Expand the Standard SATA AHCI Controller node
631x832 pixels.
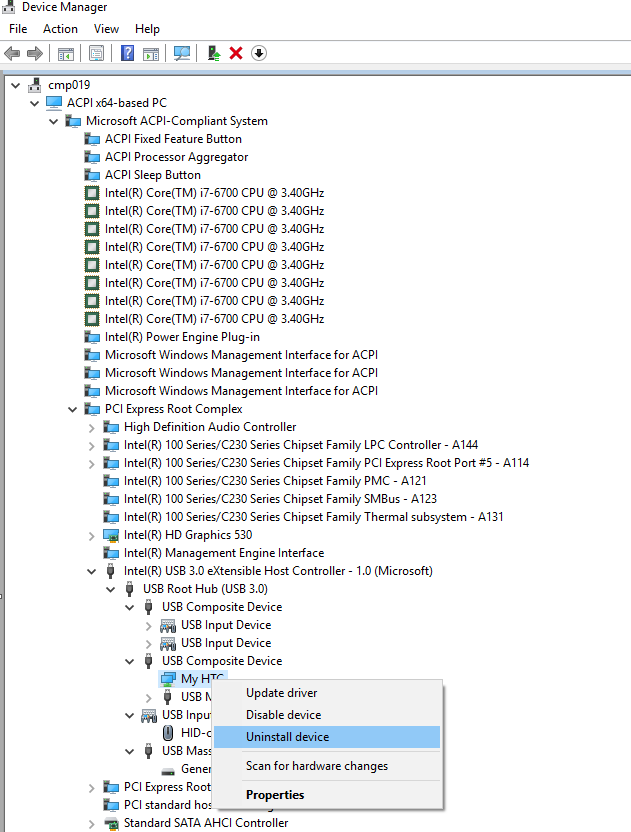click(91, 823)
